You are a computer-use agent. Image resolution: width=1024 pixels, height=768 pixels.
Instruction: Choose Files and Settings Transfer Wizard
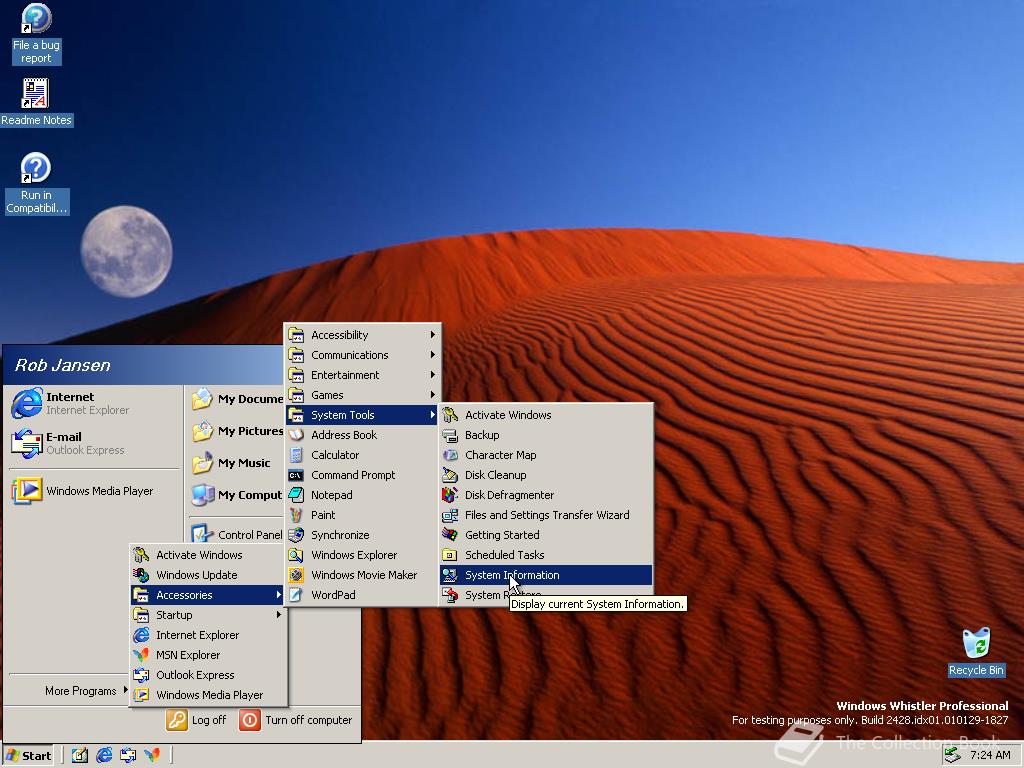[x=546, y=515]
